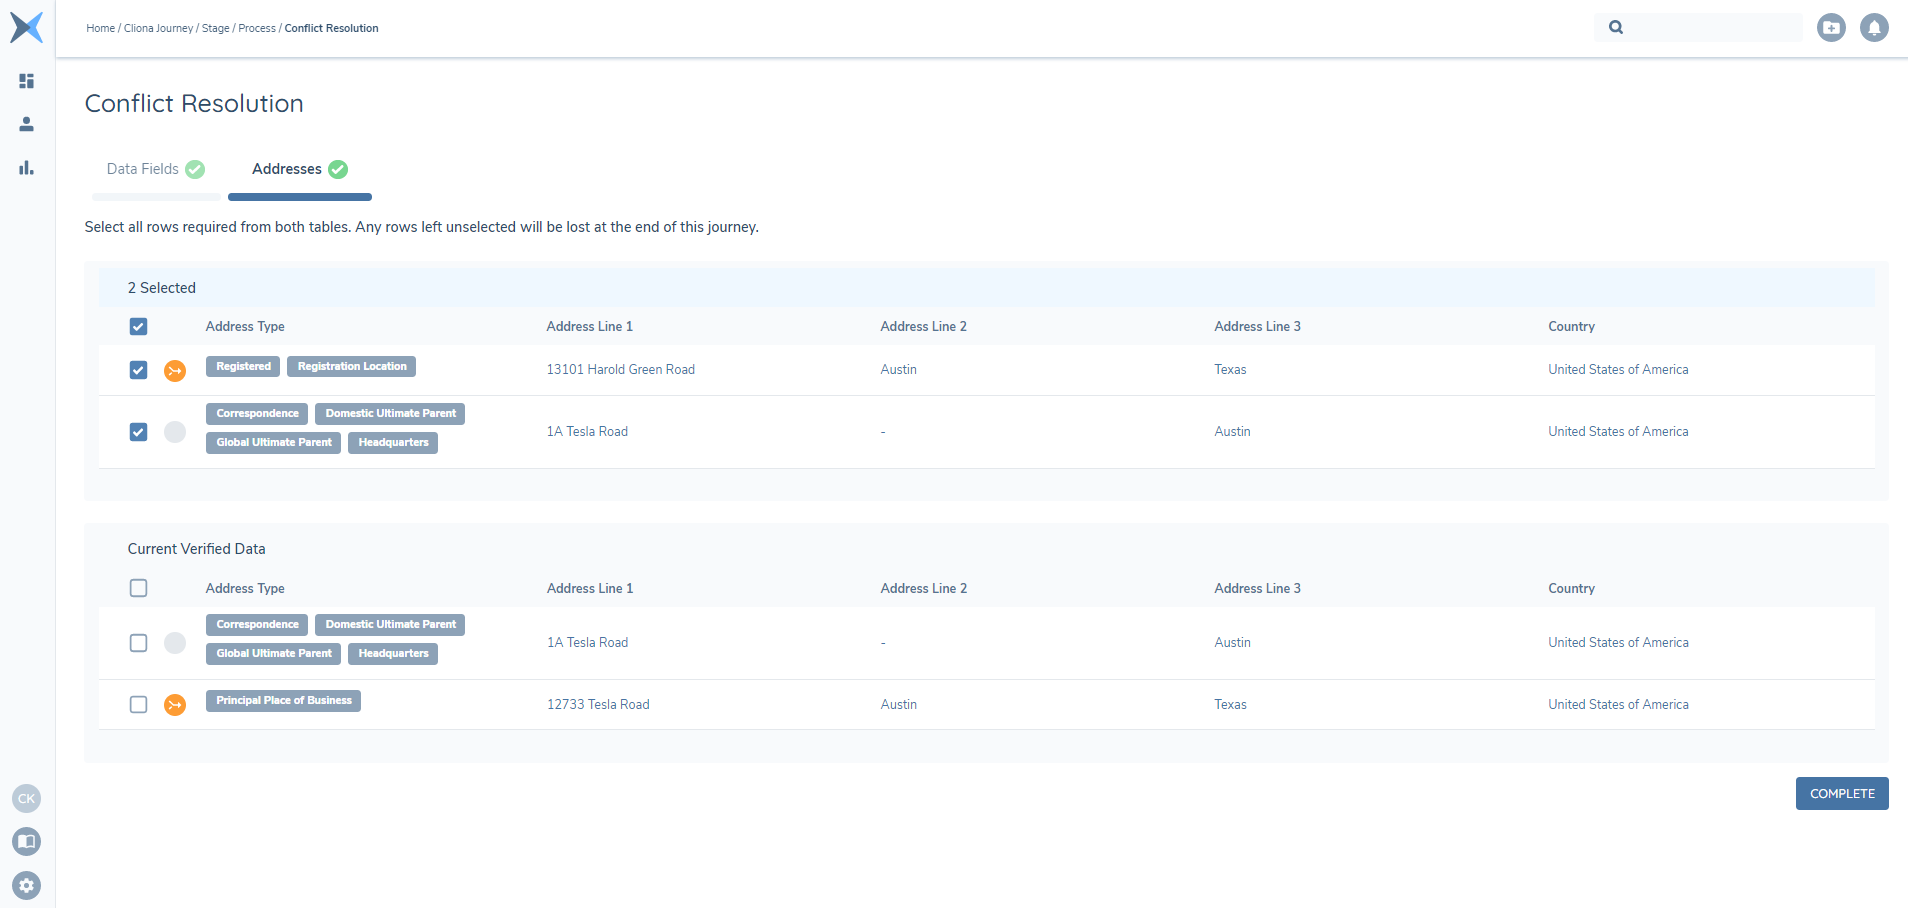Open the analytics bar-chart sidebar icon
Image resolution: width=1908 pixels, height=908 pixels.
pyautogui.click(x=26, y=168)
